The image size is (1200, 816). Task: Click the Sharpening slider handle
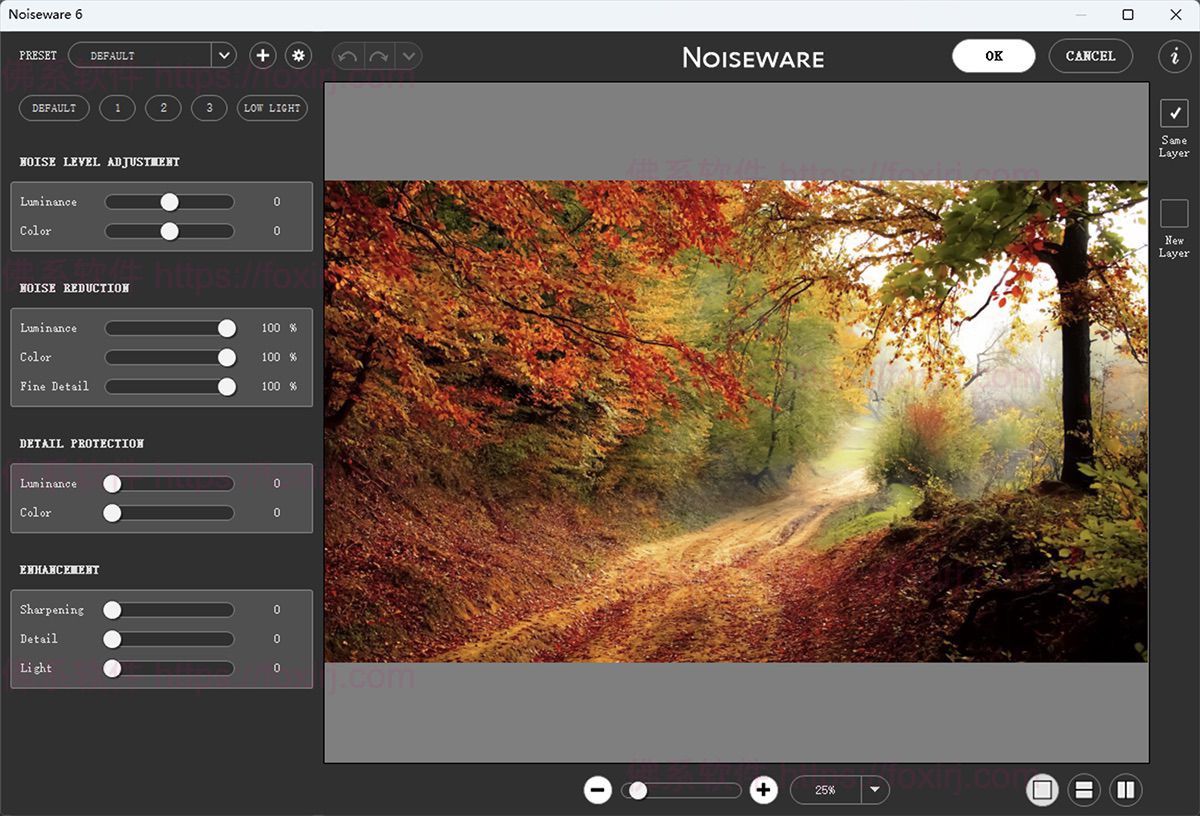(112, 610)
